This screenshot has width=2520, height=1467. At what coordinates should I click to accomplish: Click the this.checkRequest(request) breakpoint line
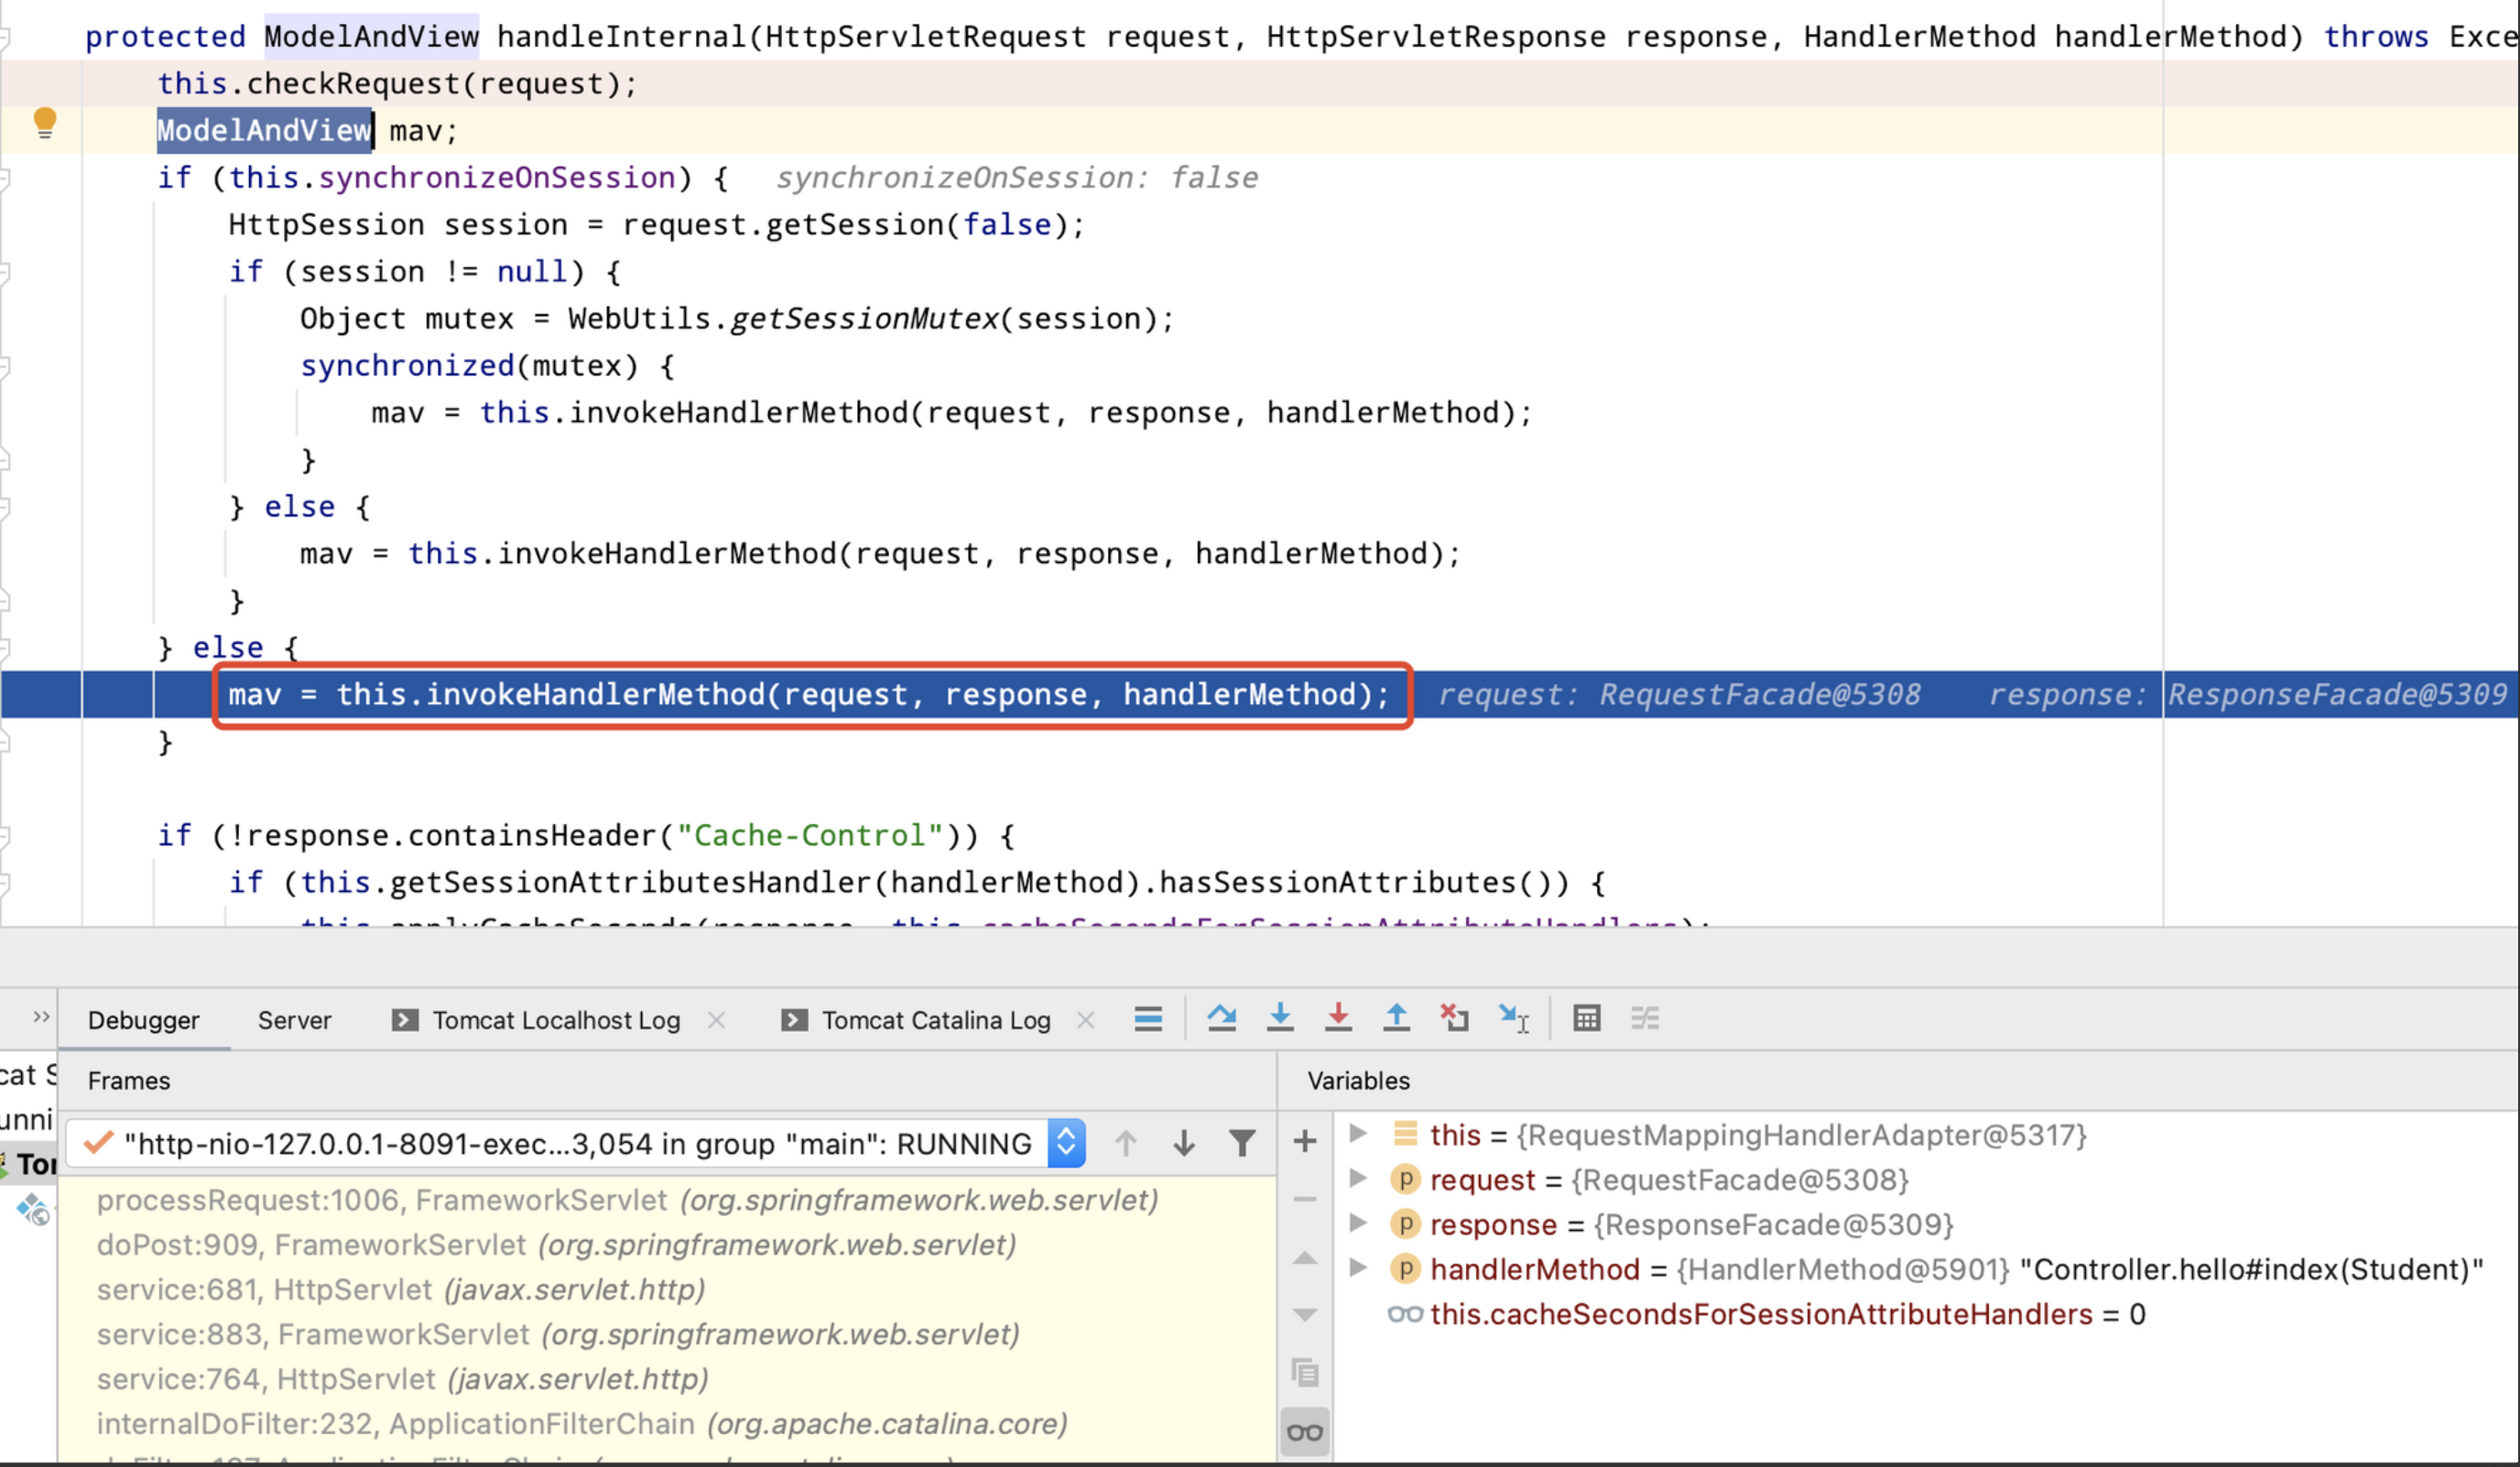point(397,84)
